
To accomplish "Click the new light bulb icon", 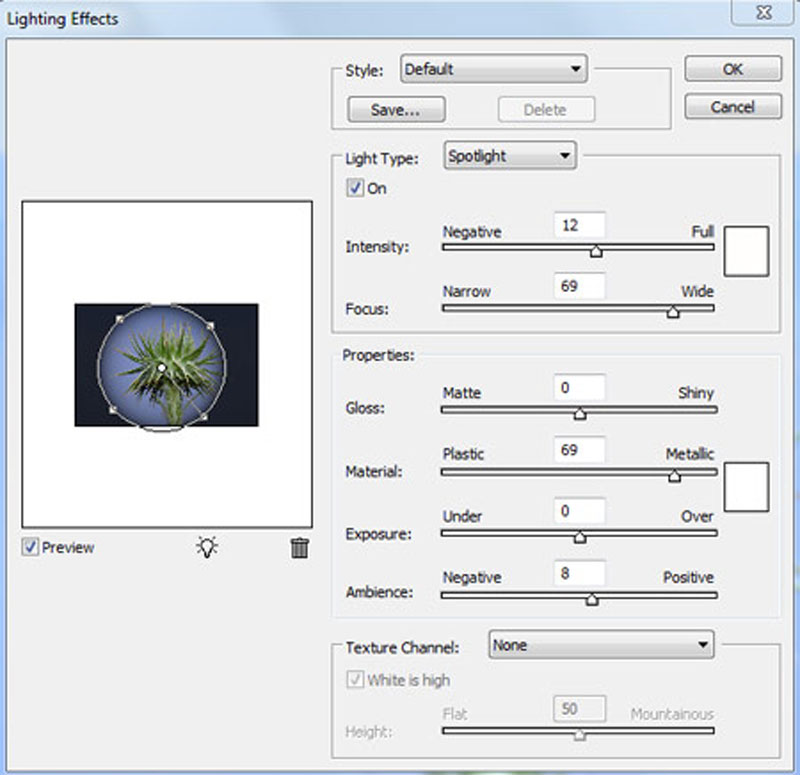I will tap(207, 547).
